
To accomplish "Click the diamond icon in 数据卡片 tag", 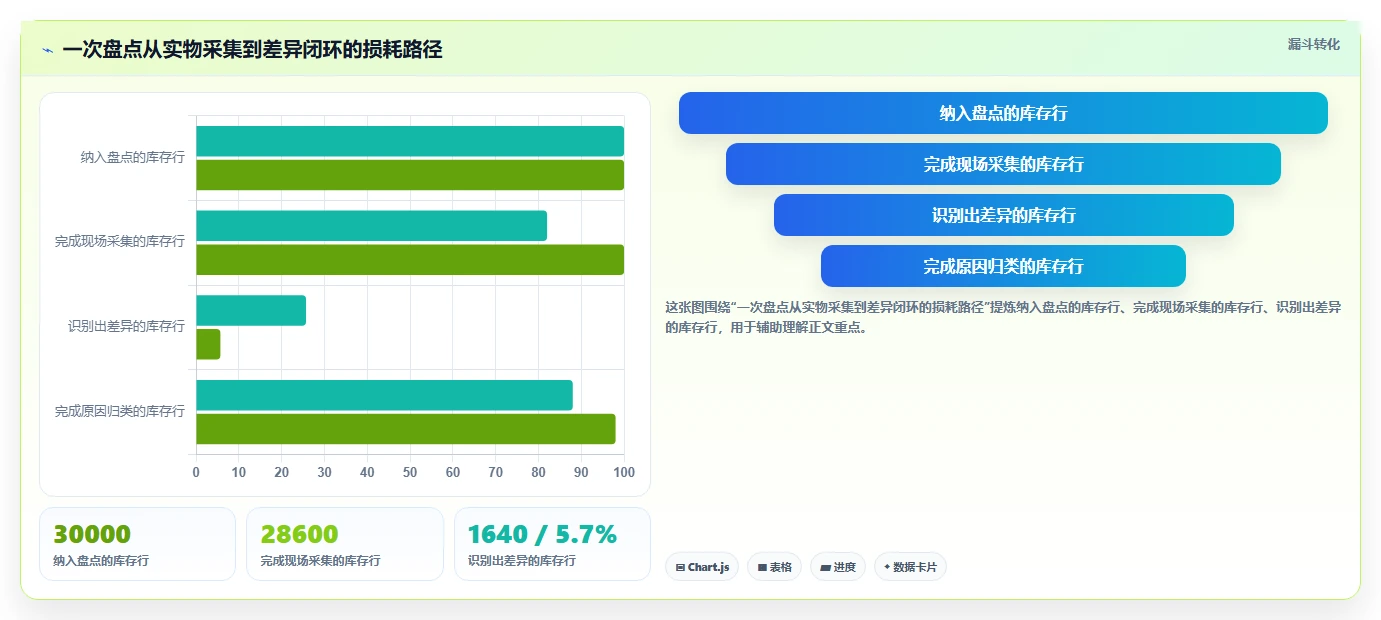I will (x=887, y=567).
